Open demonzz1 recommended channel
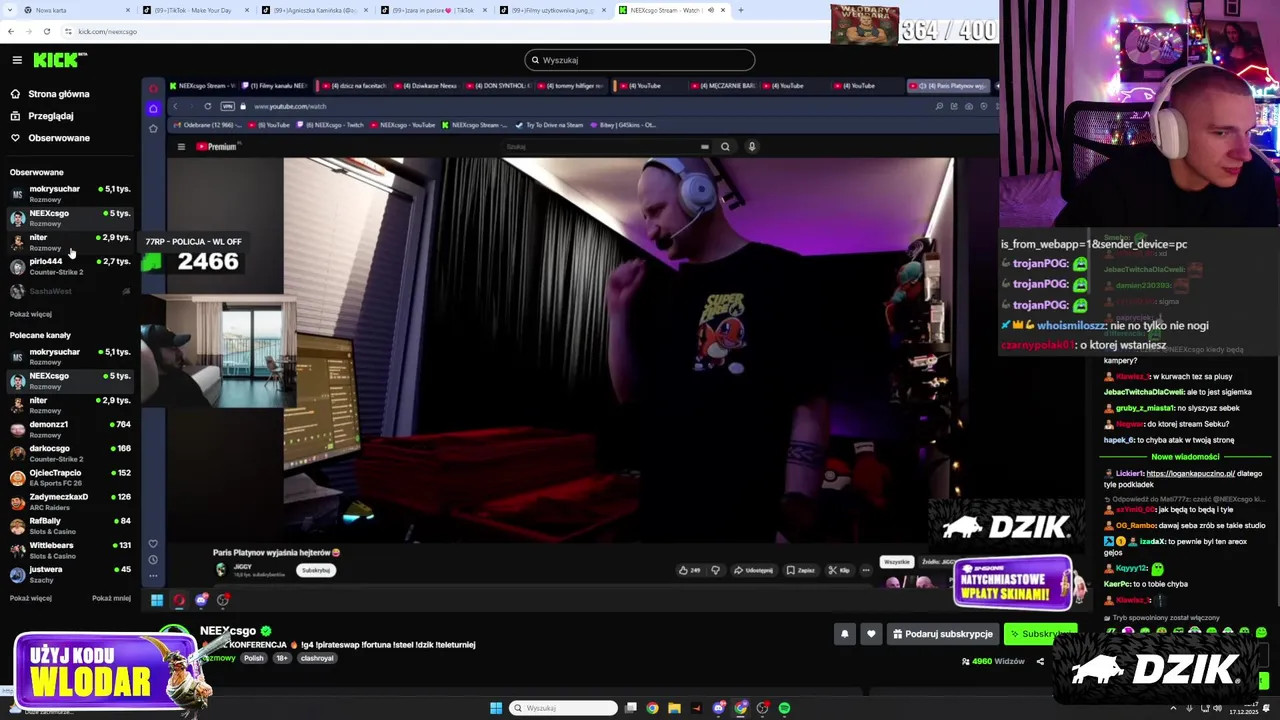1280x720 pixels. 70,429
